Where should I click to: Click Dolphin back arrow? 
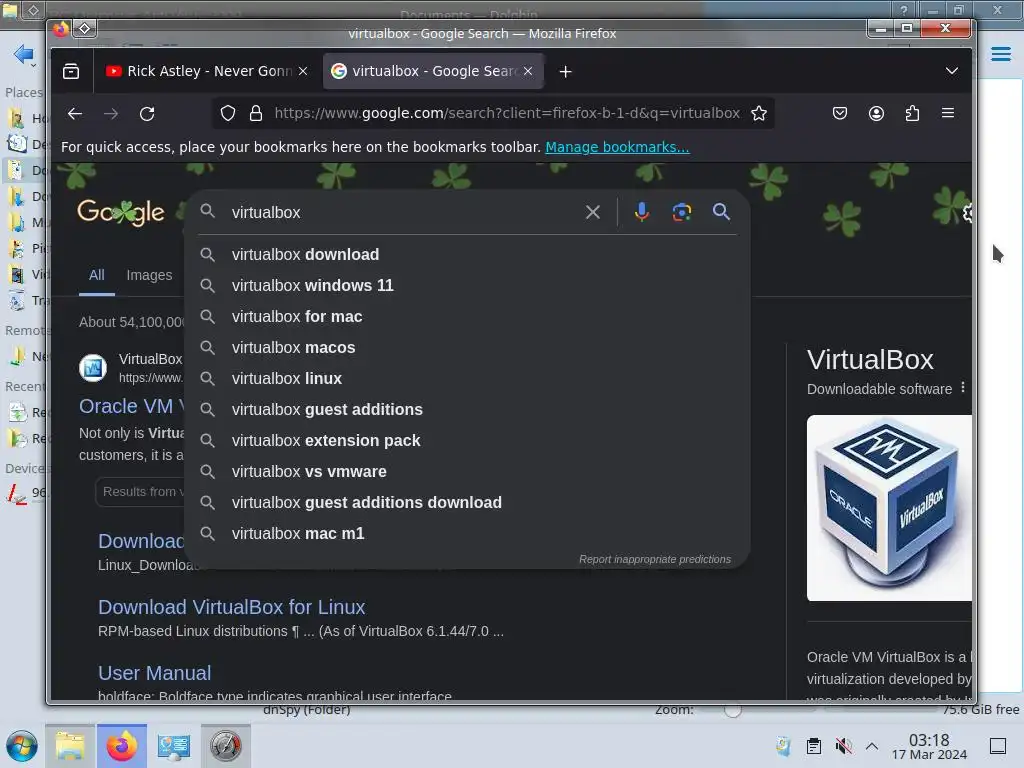tap(23, 54)
